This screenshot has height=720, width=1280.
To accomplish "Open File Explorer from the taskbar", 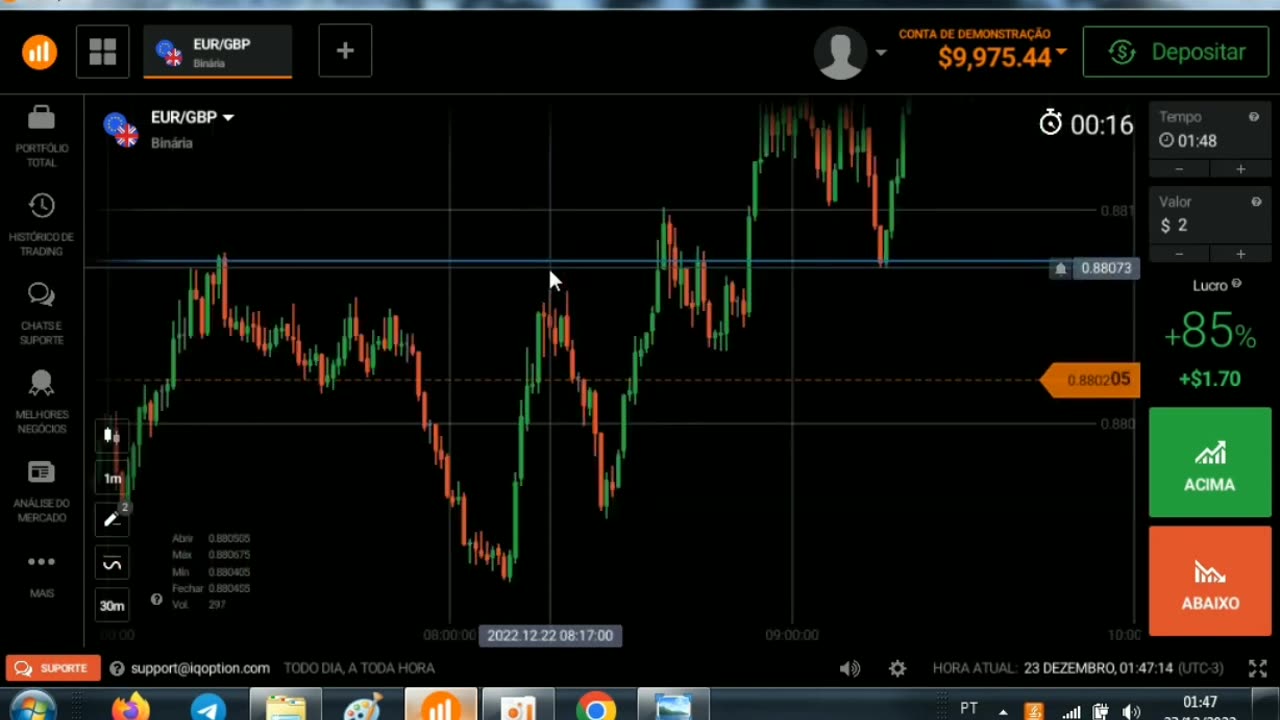I will pyautogui.click(x=286, y=707).
